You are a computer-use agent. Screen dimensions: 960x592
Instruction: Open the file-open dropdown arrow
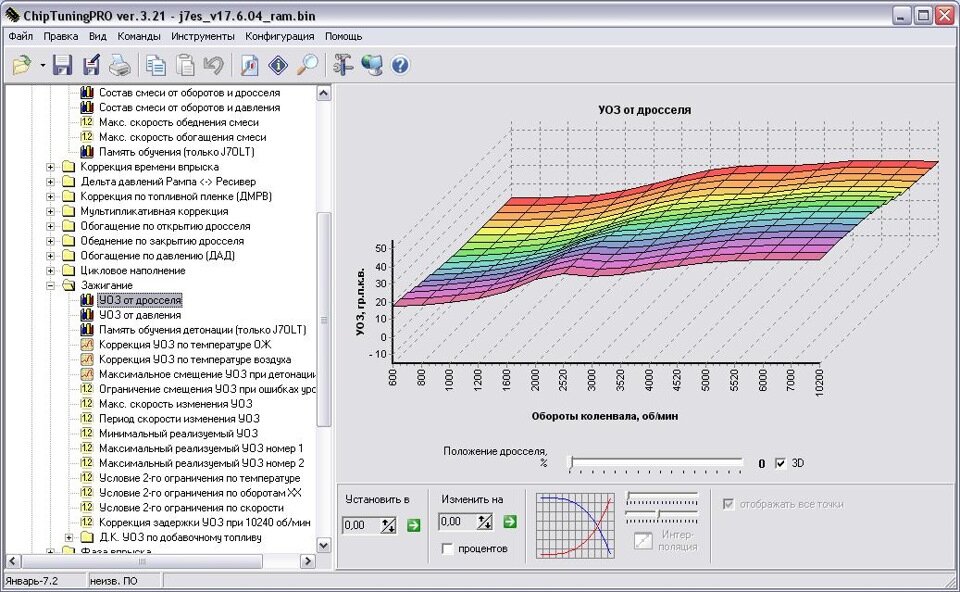tap(42, 65)
